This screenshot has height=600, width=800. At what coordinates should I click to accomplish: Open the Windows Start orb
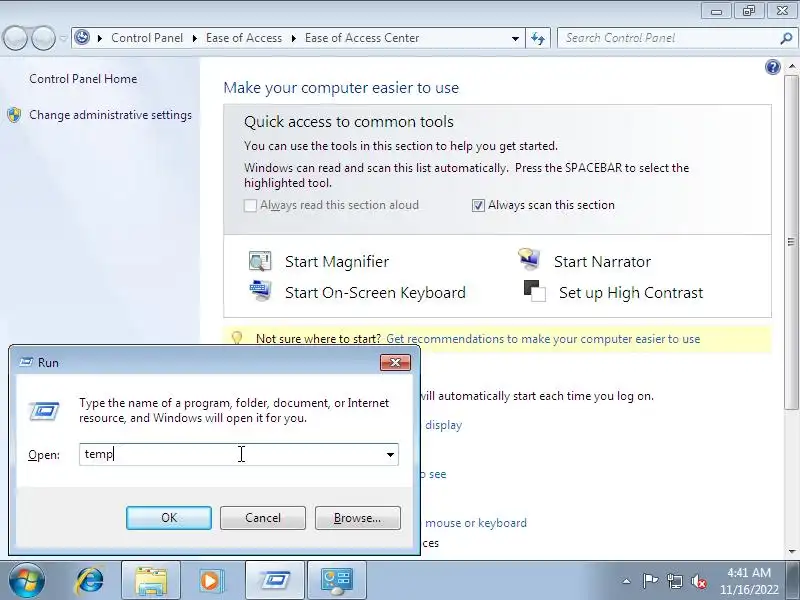[27, 581]
